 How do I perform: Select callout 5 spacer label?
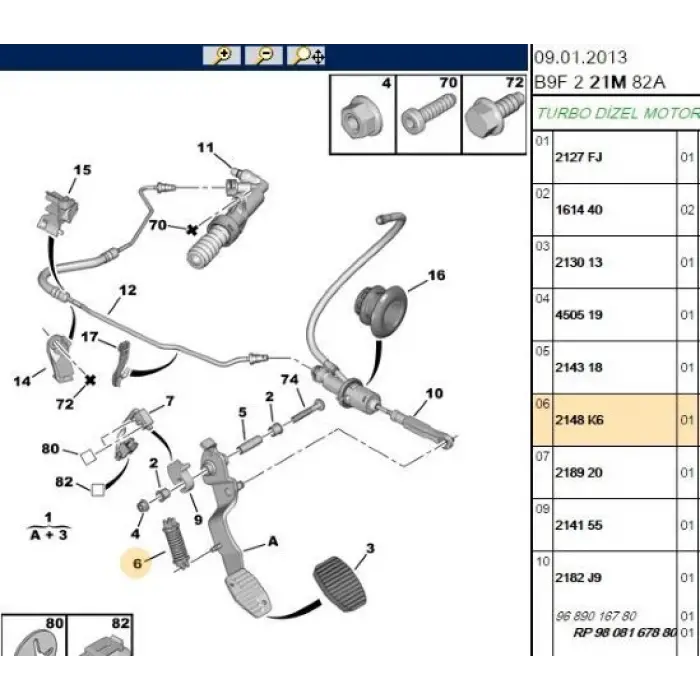click(242, 412)
